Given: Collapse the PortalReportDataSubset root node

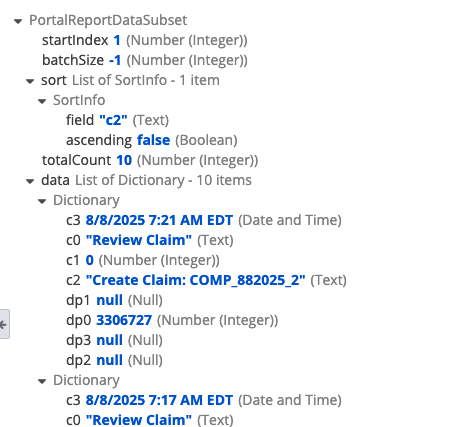Looking at the screenshot, I should 18,22.
